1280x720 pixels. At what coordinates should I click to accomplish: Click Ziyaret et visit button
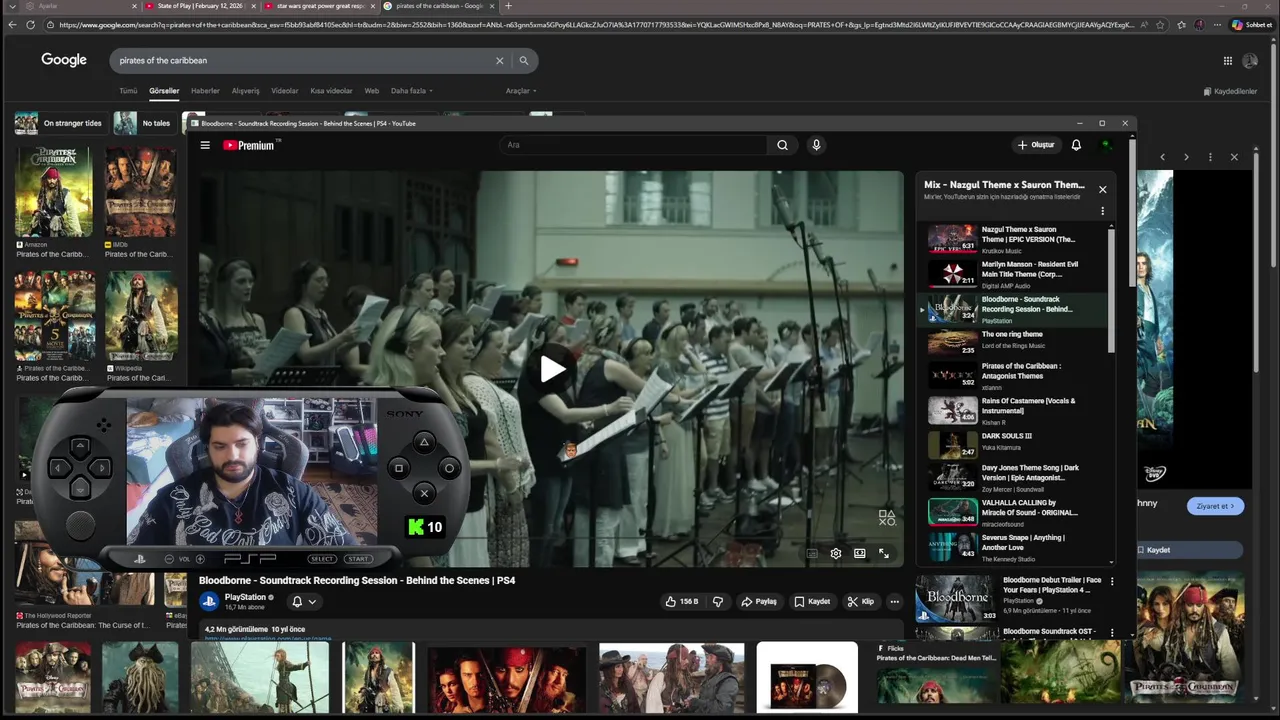1216,506
